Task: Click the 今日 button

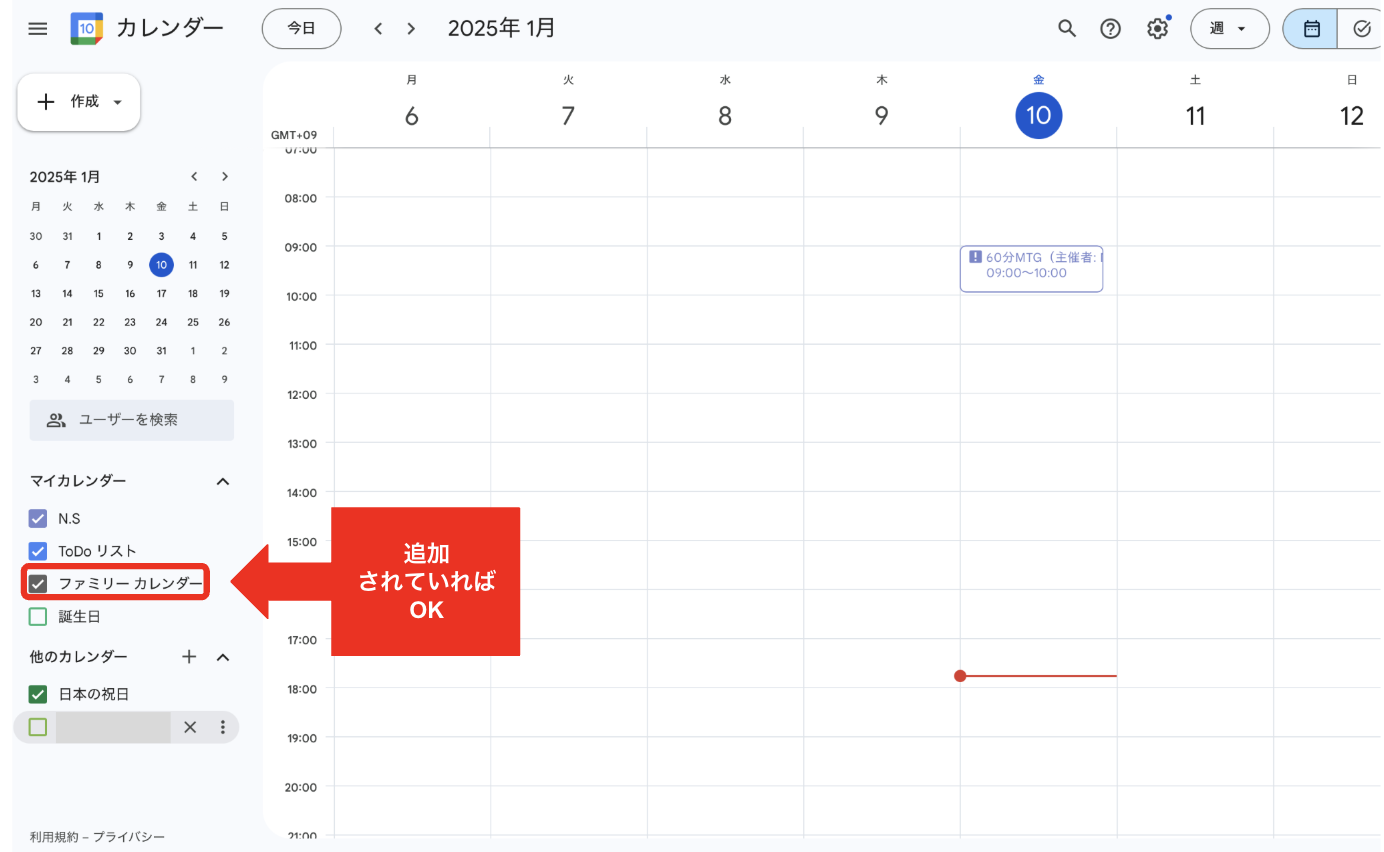Action: [x=301, y=29]
